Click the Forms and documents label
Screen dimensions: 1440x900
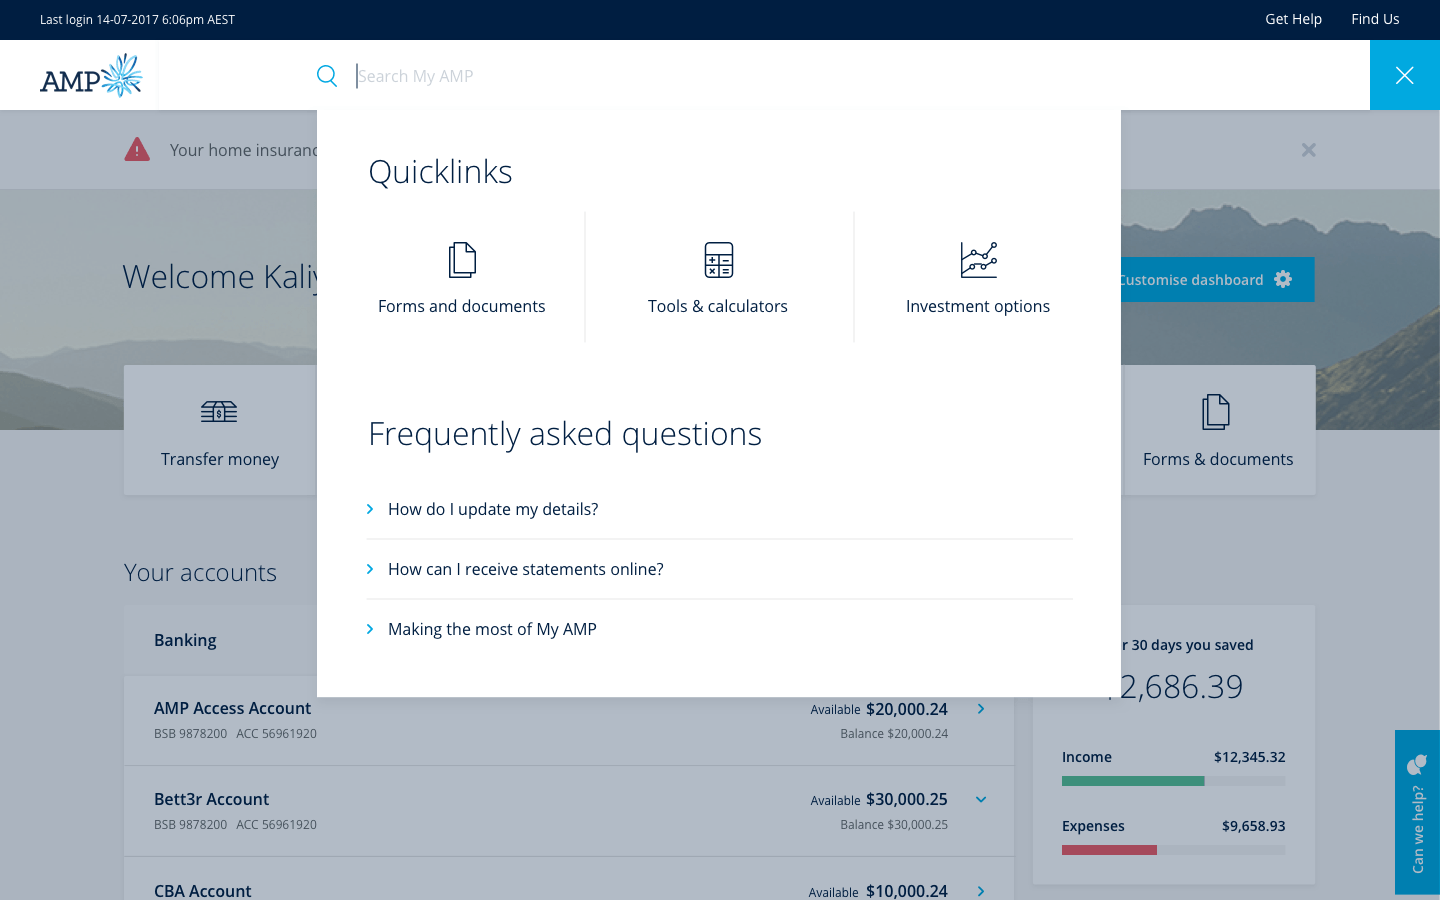coord(462,306)
